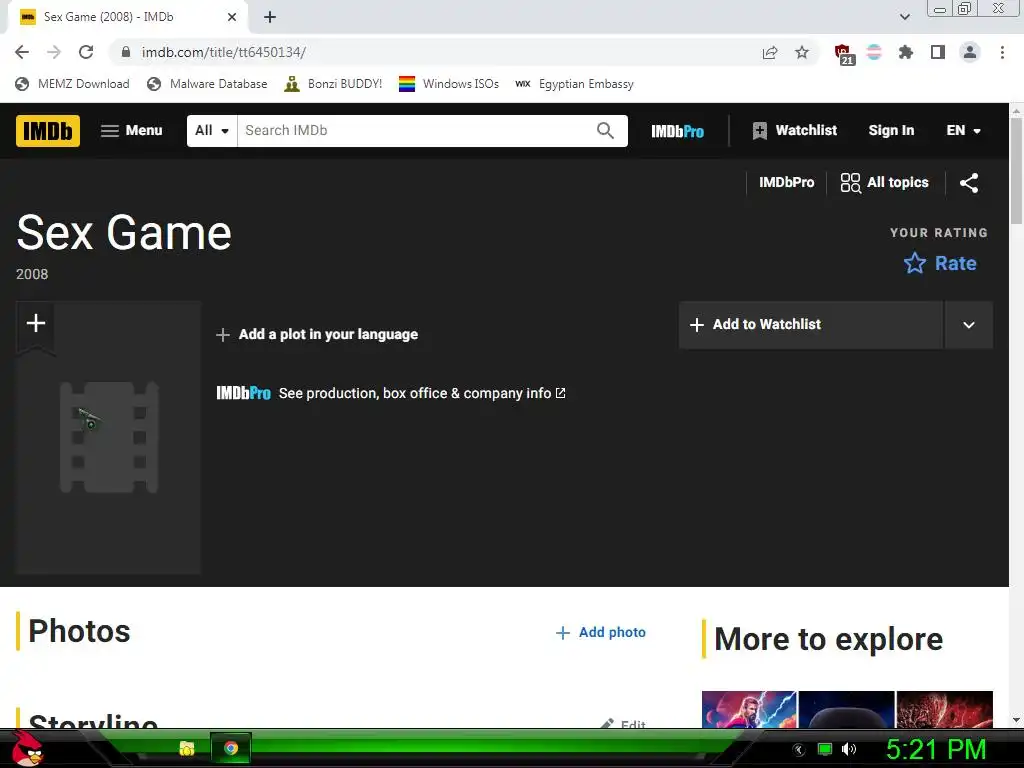Image resolution: width=1024 pixels, height=768 pixels.
Task: Open All topics
Action: pos(884,183)
